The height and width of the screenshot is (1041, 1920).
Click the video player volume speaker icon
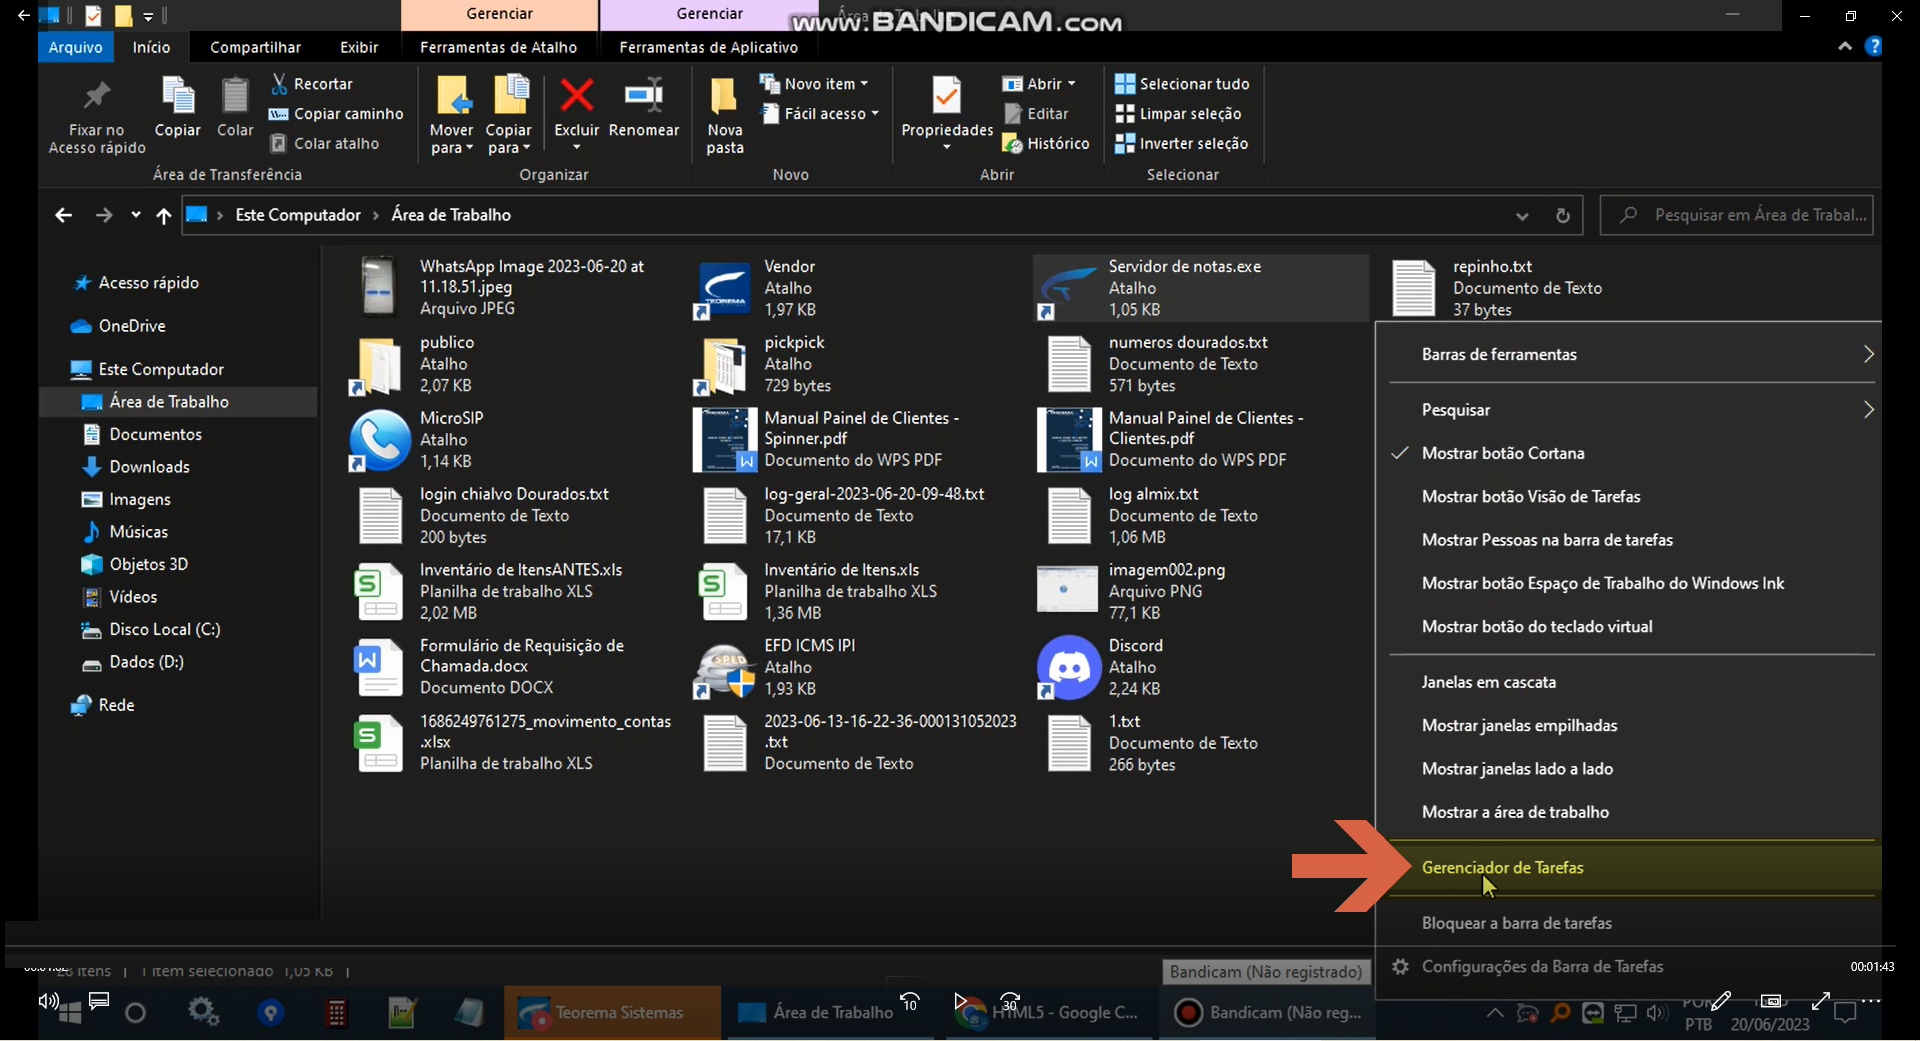(x=48, y=1001)
